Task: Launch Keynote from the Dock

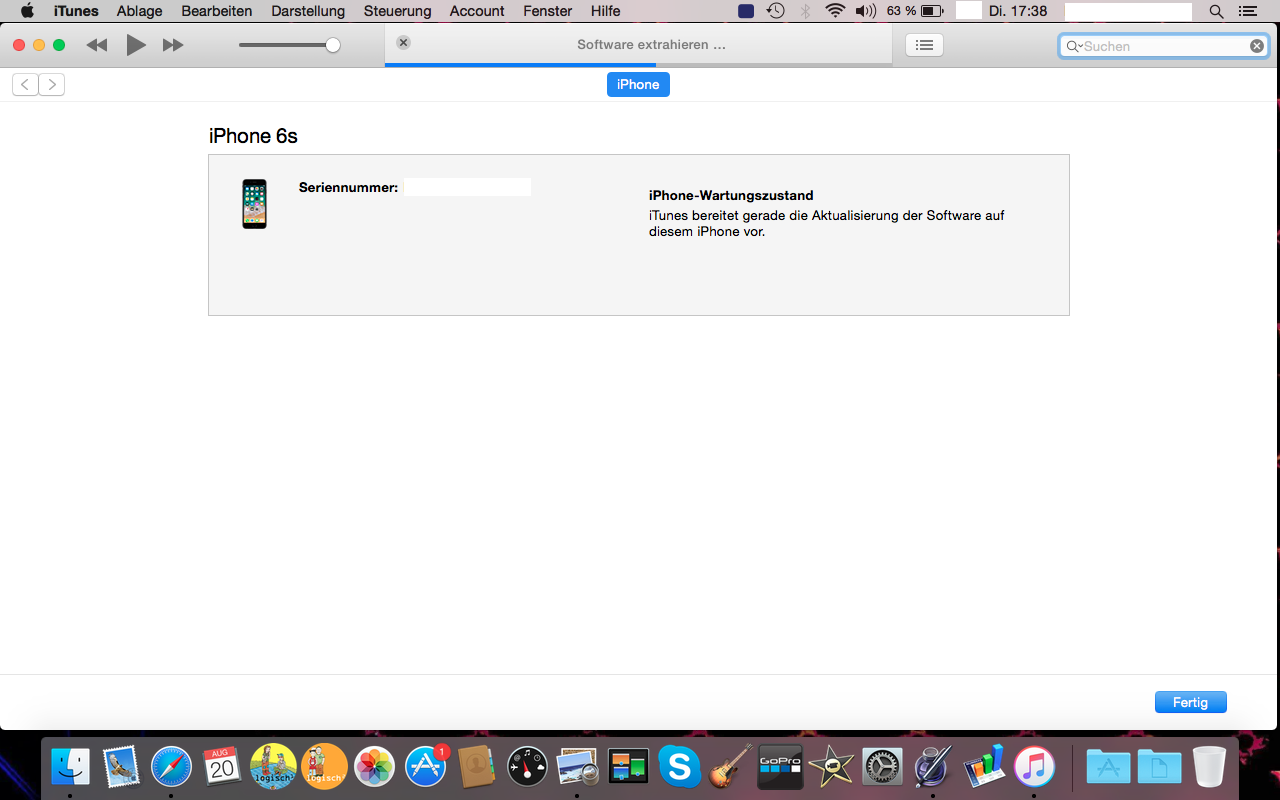Action: click(933, 767)
